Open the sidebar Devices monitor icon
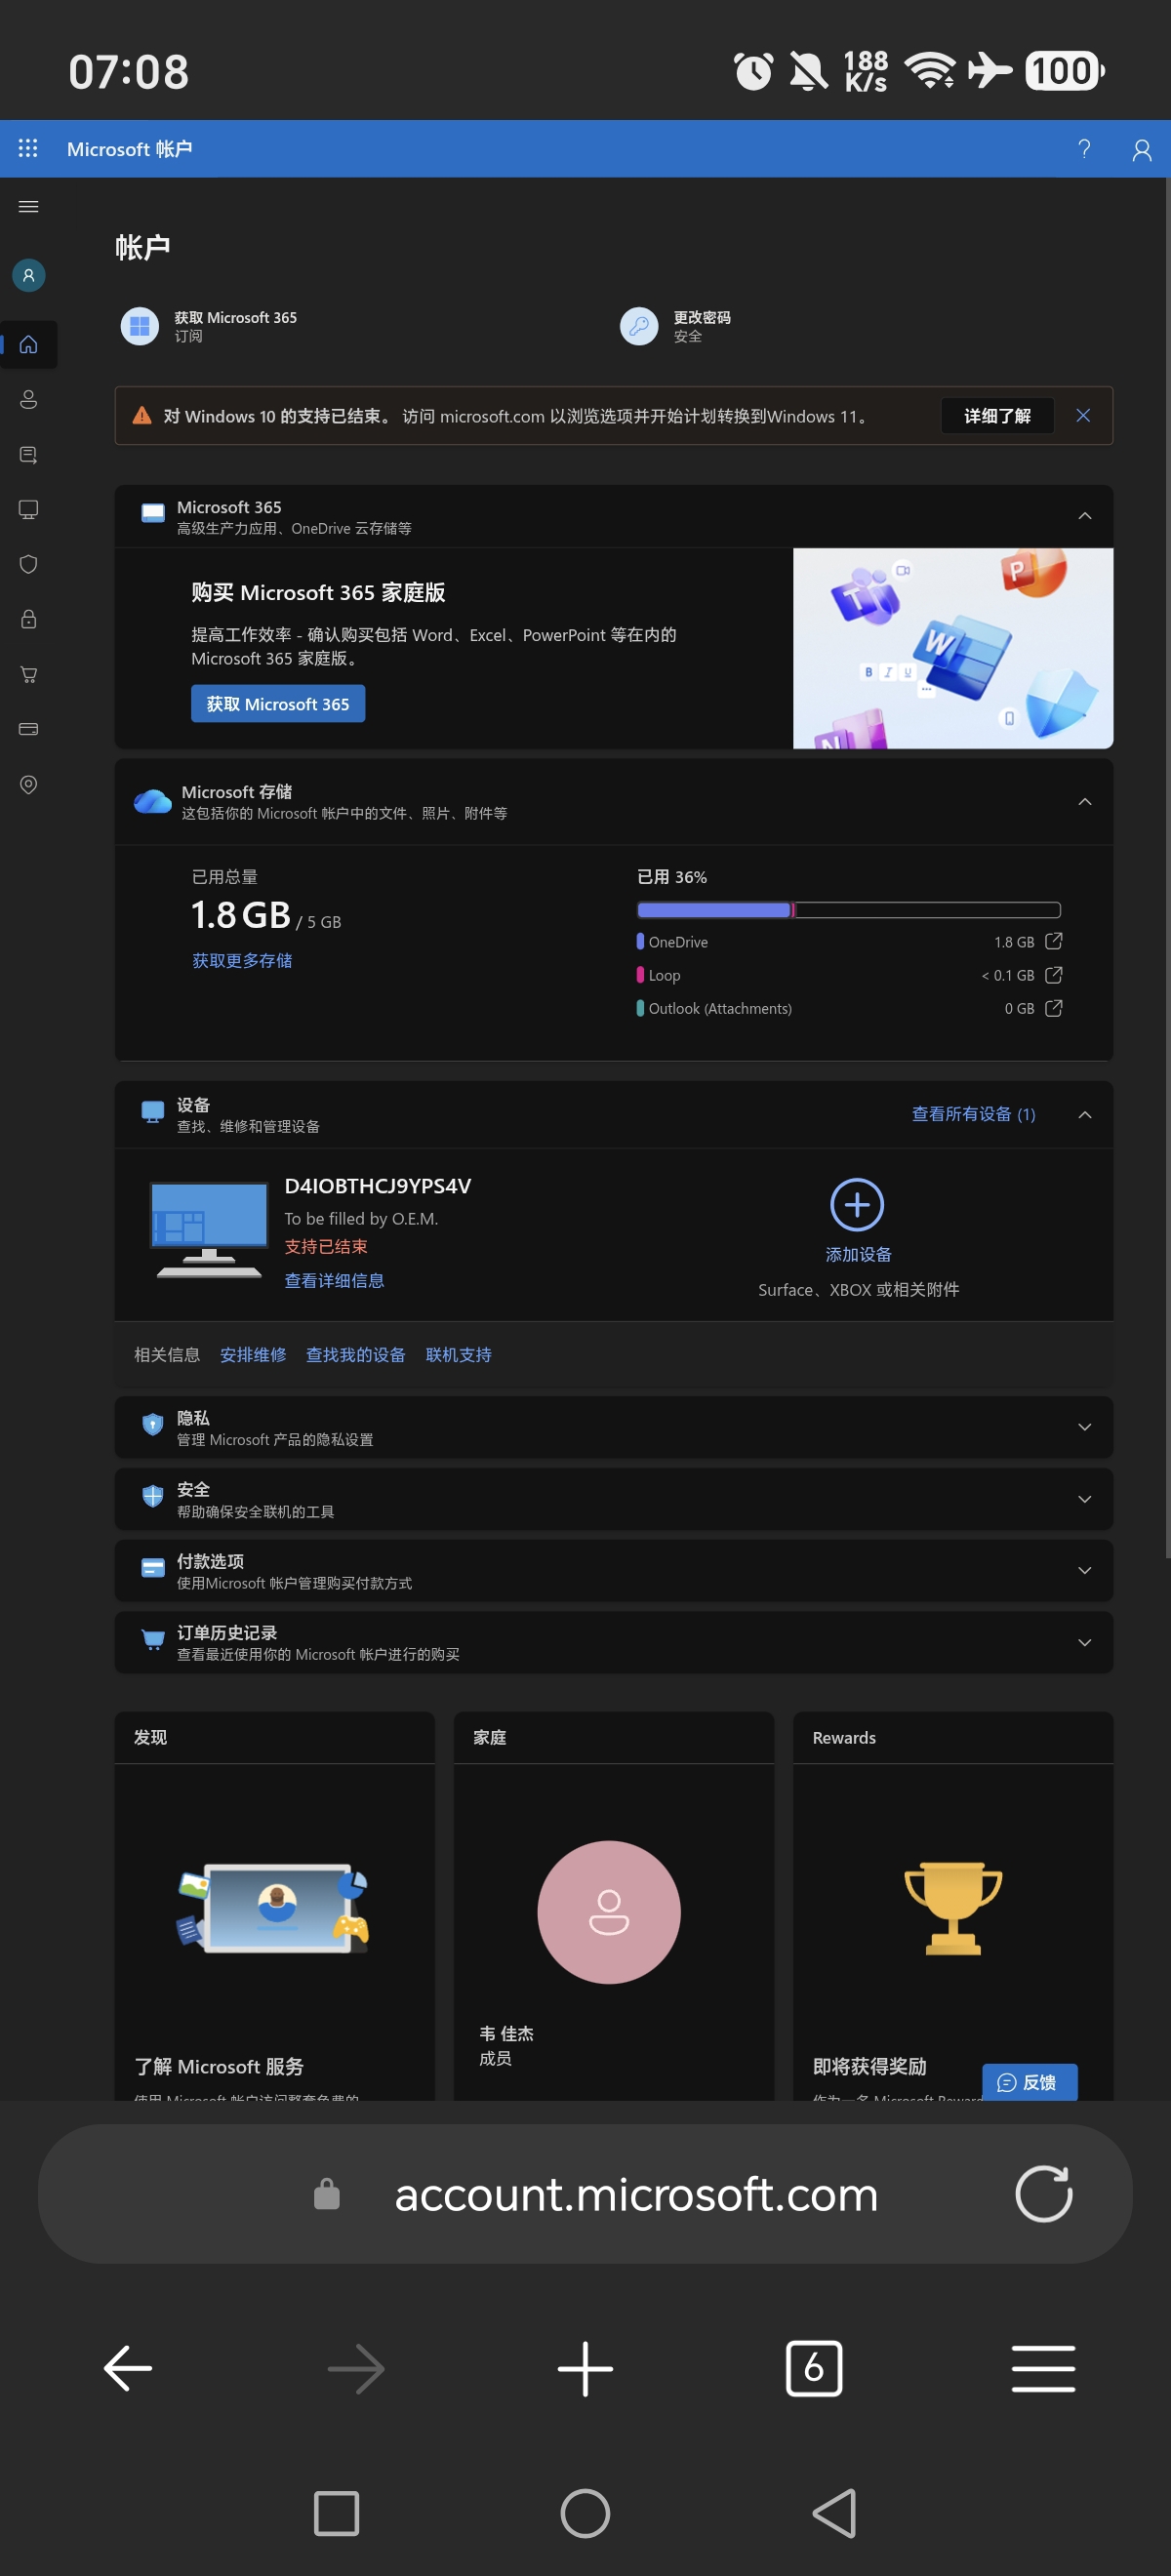The width and height of the screenshot is (1171, 2576). coord(28,509)
